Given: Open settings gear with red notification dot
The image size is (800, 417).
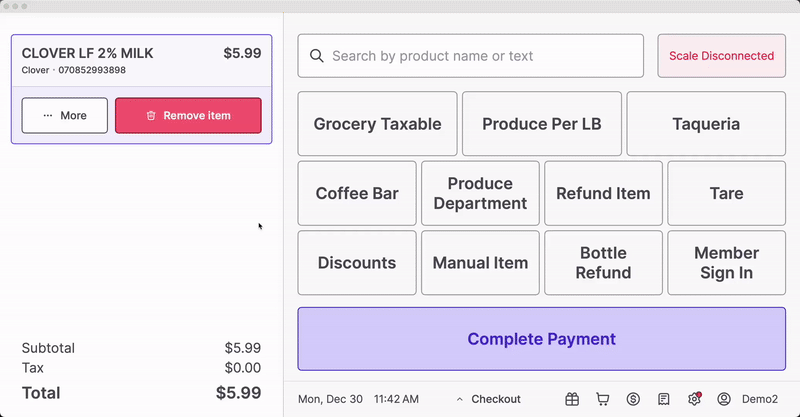Looking at the screenshot, I should [x=694, y=399].
